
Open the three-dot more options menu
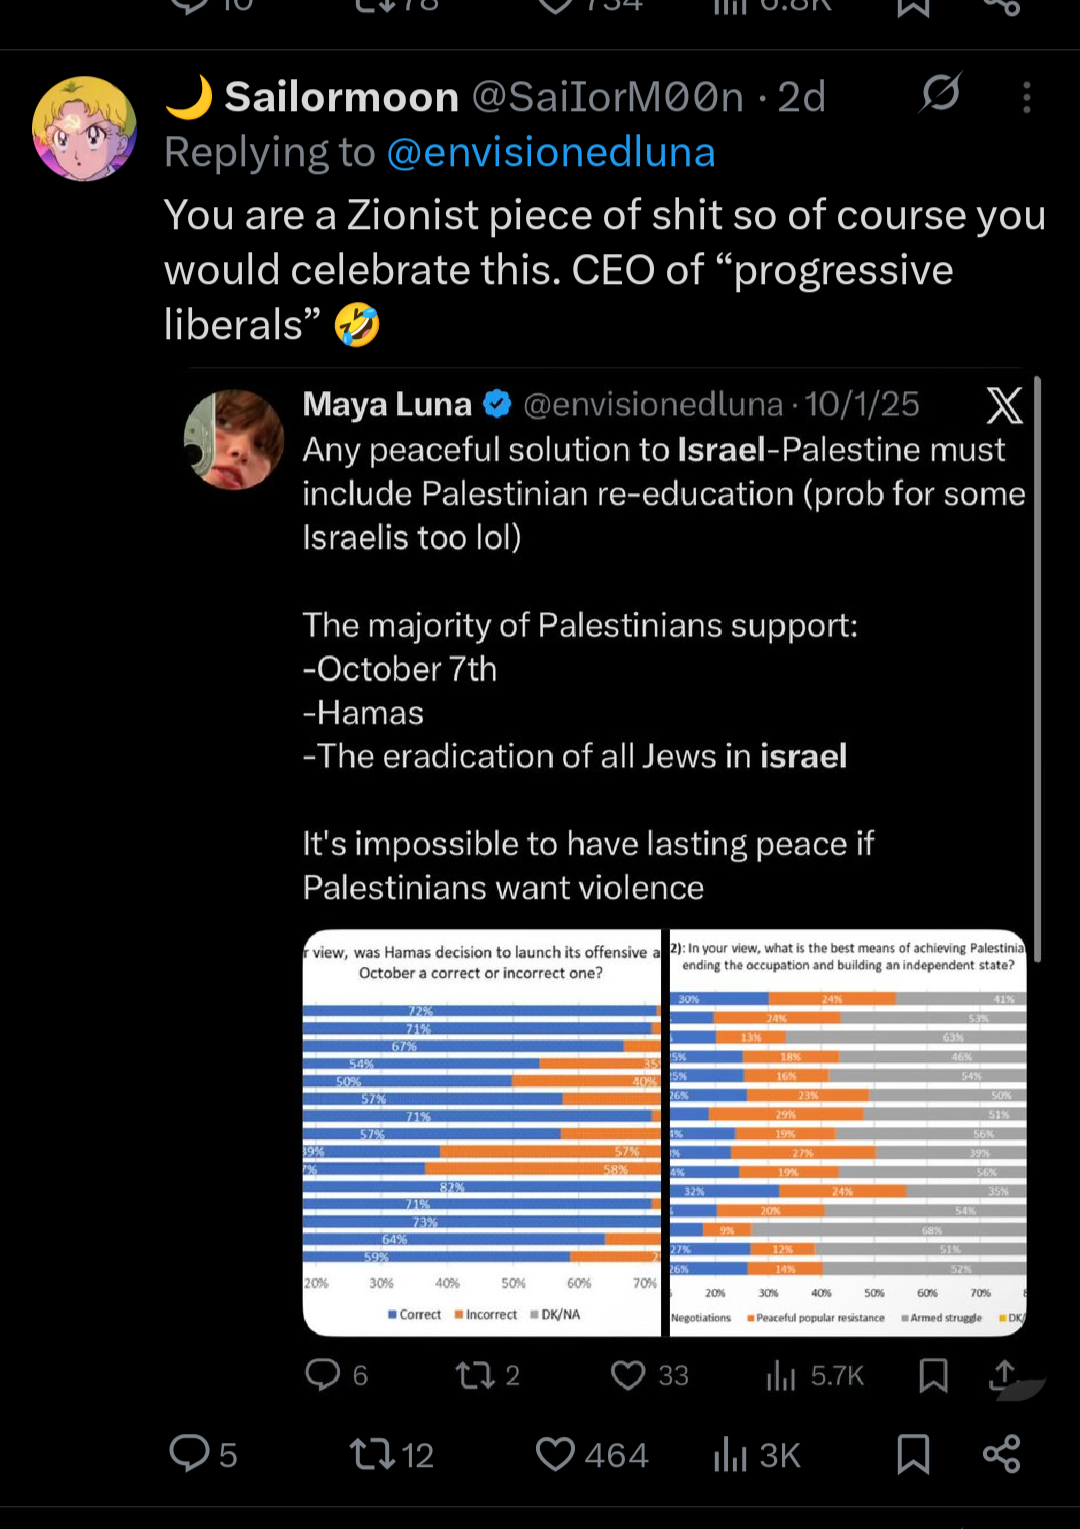[x=1026, y=97]
